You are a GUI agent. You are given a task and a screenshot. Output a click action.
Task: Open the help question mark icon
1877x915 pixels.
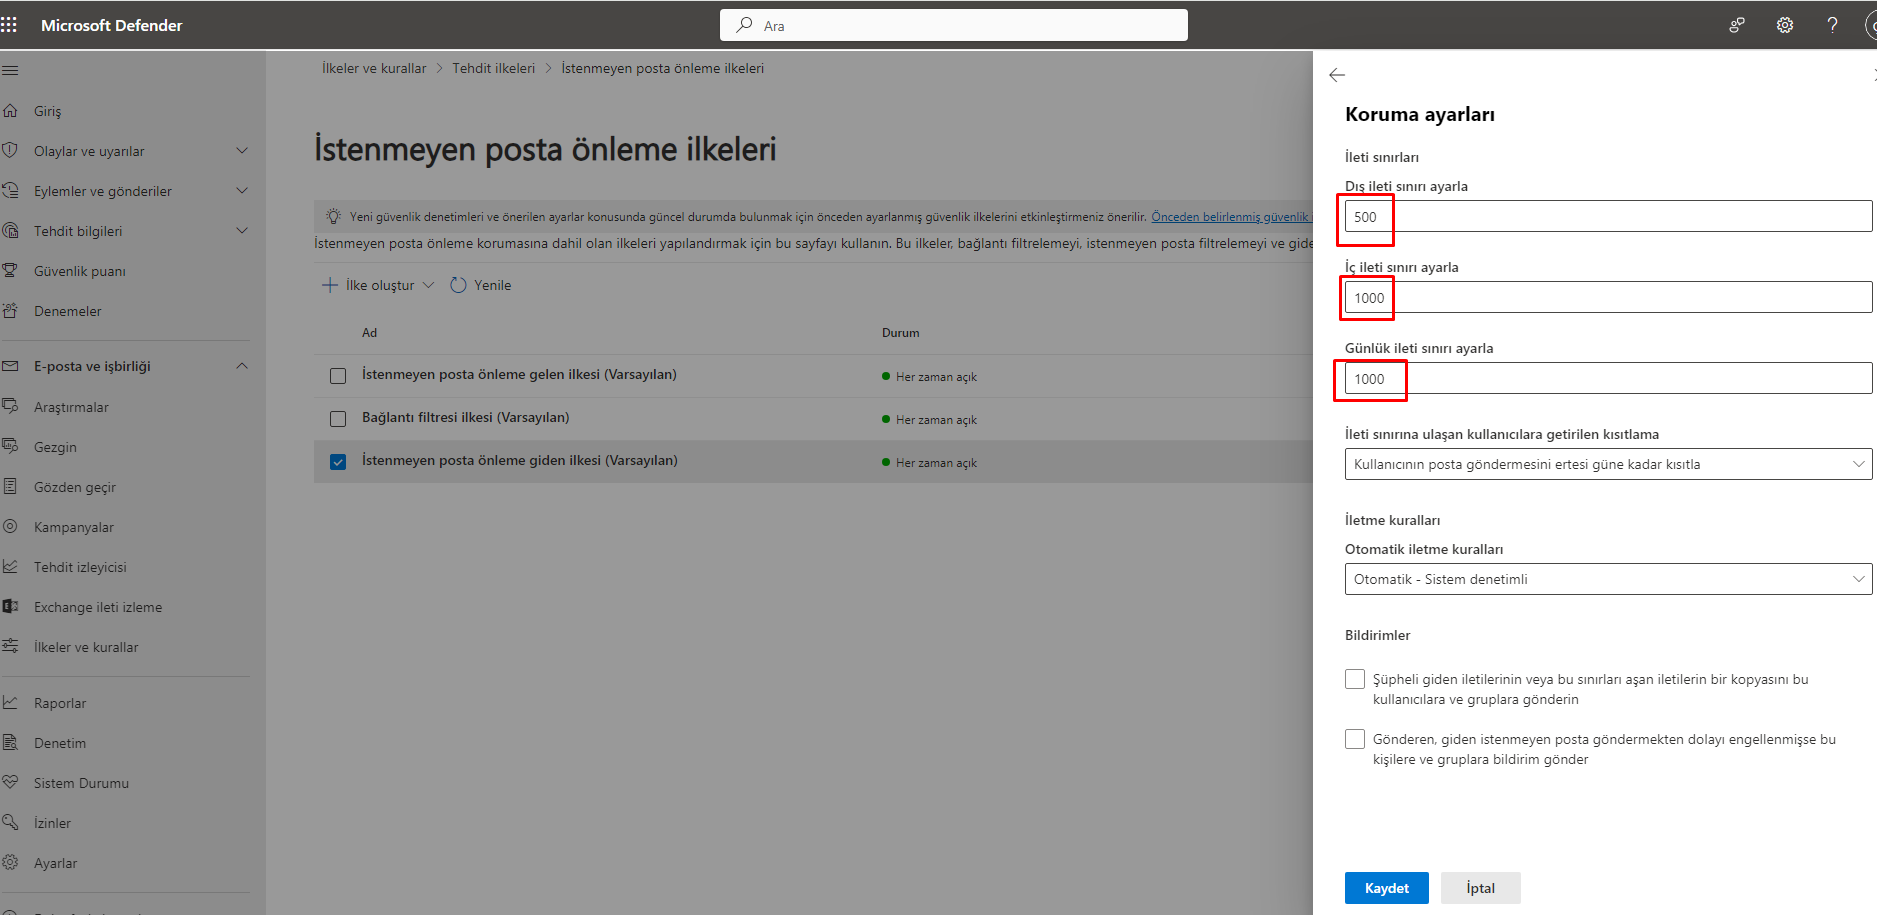click(x=1832, y=25)
